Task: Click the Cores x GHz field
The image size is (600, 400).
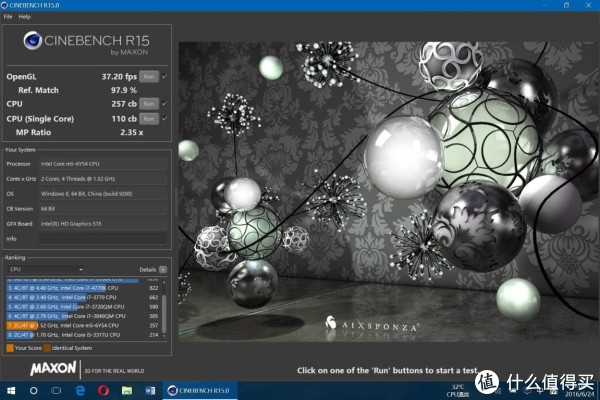Action: [103, 179]
